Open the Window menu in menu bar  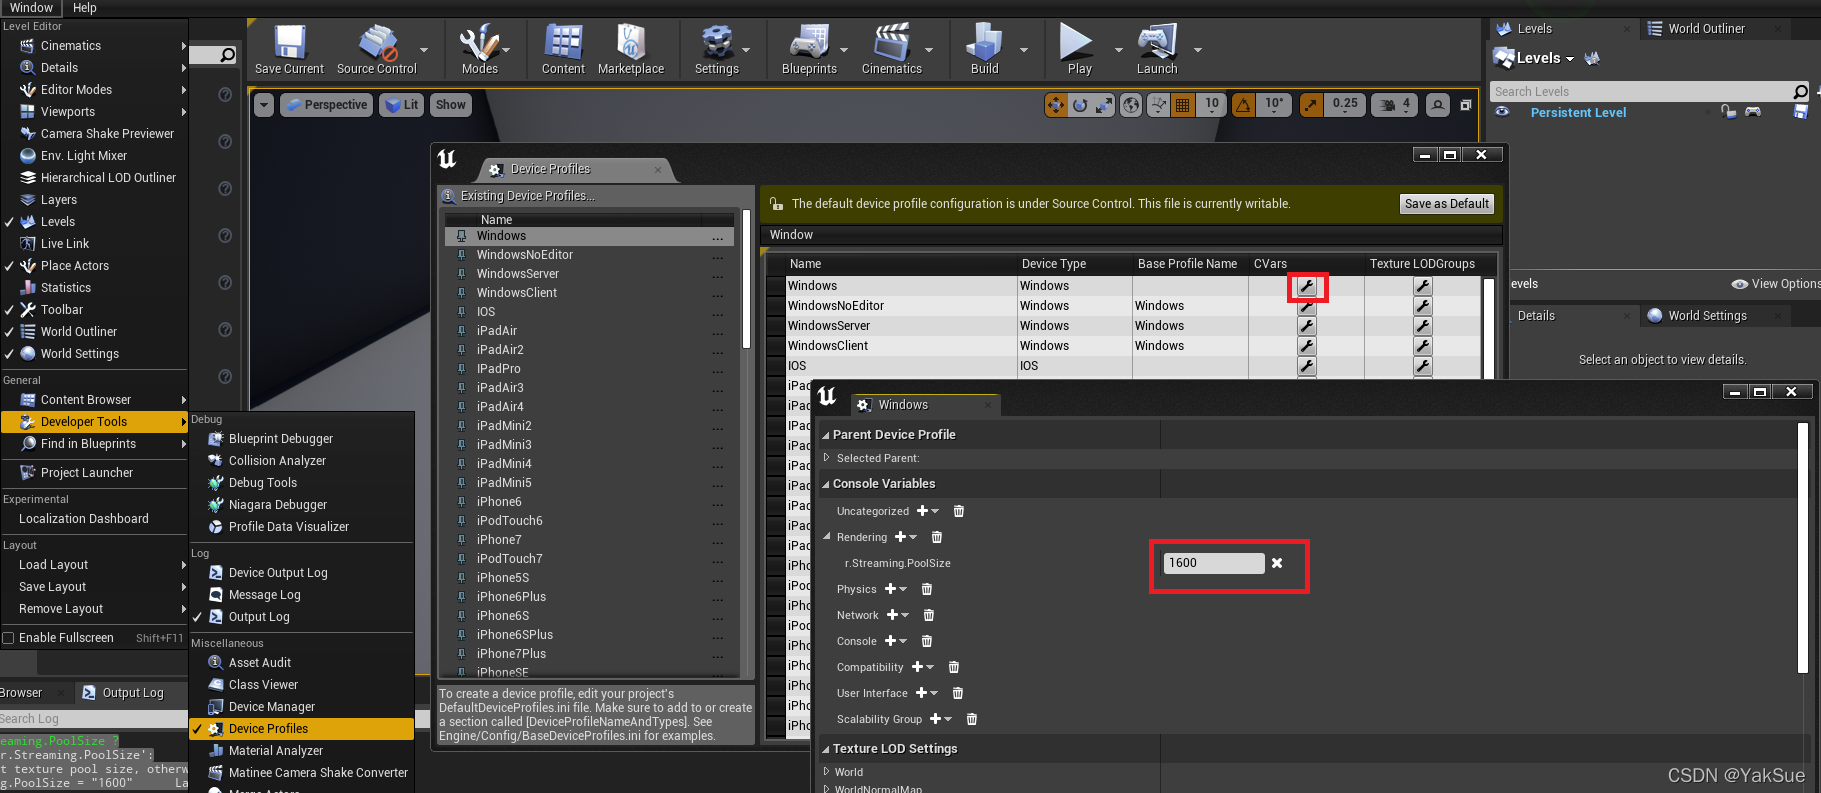pos(31,8)
